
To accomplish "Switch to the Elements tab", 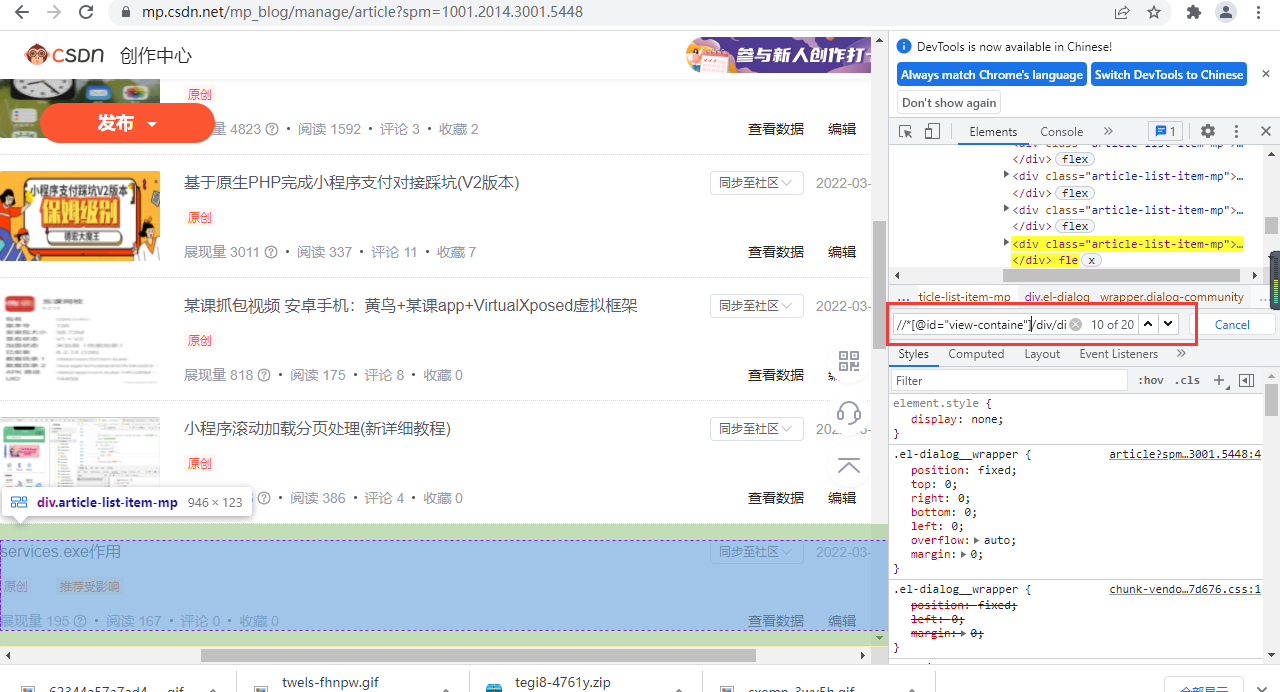I will pos(993,131).
